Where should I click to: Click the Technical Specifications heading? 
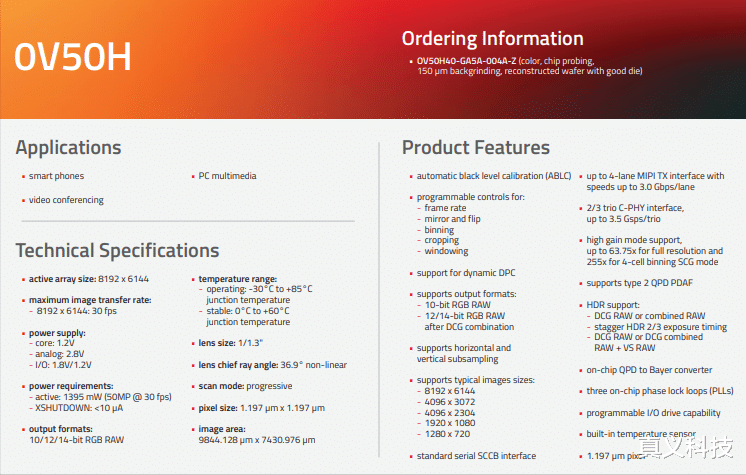118,250
